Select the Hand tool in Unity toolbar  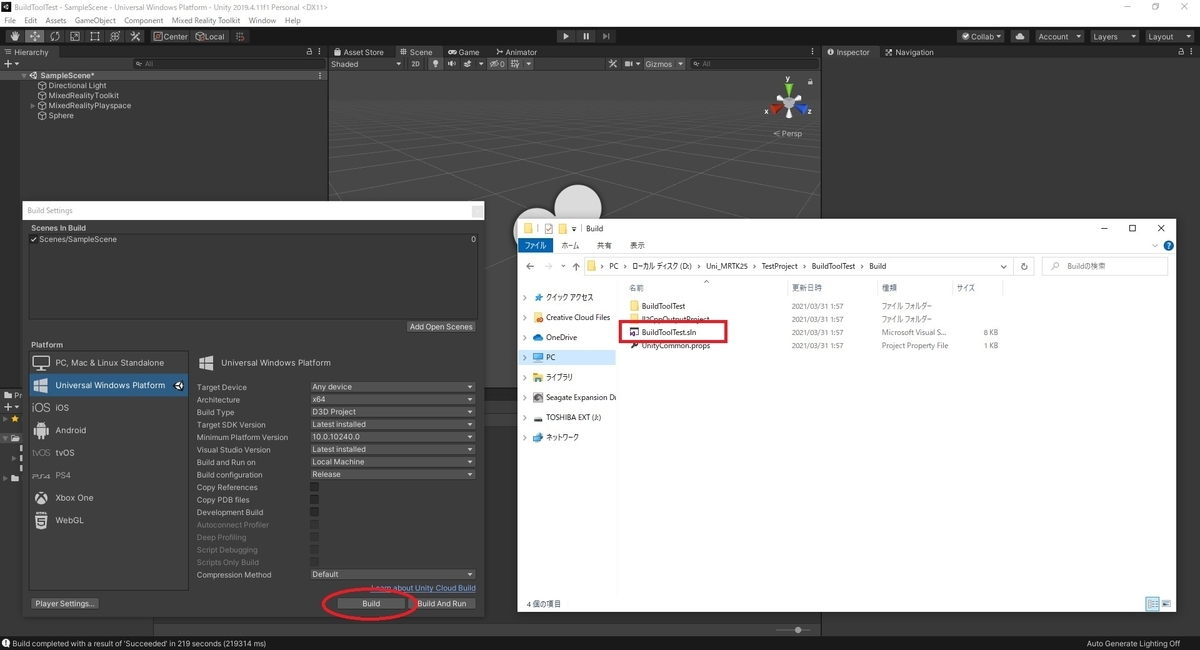point(15,36)
